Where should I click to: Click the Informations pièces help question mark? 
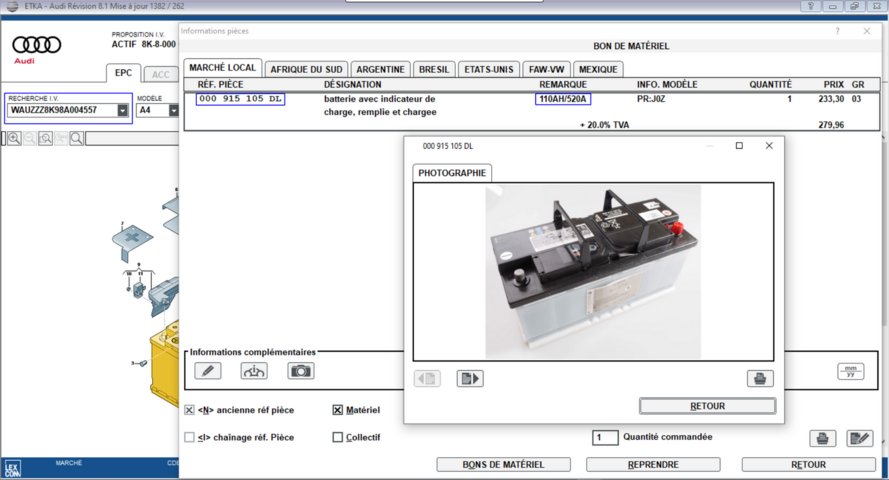point(837,31)
